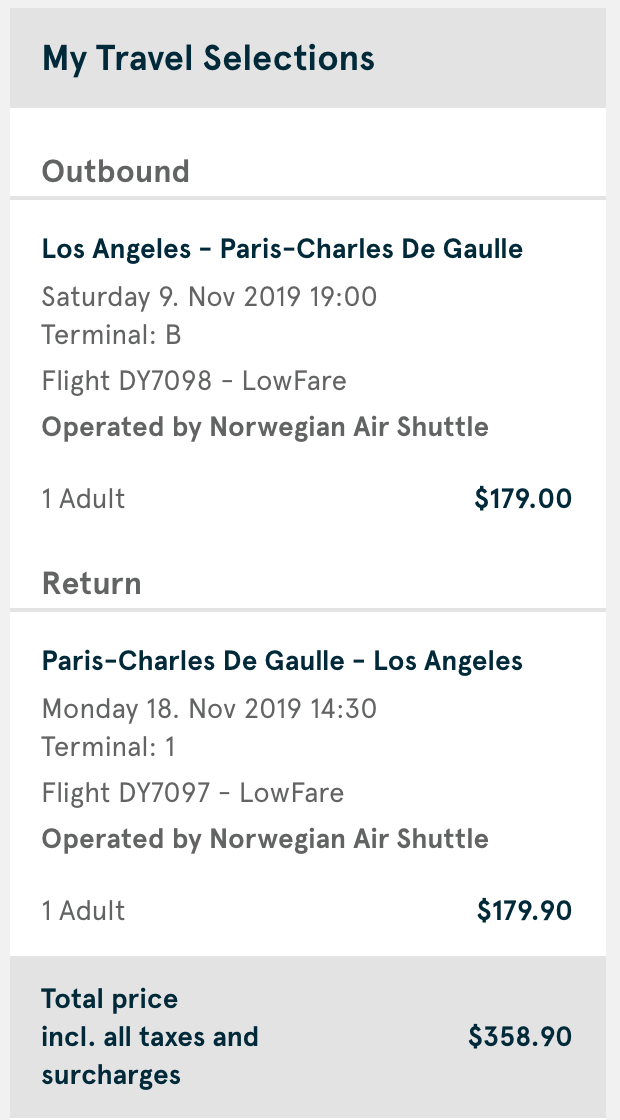Click the Saturday 9. Nov 2019 departure date
620x1120 pixels.
click(209, 297)
